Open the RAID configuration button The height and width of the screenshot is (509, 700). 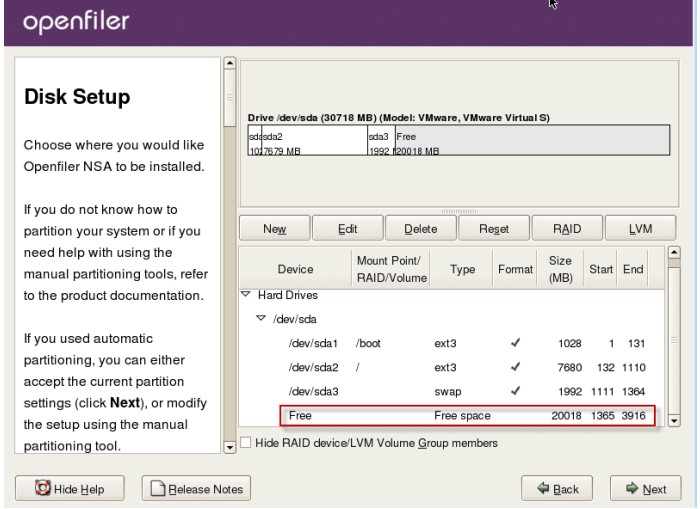(567, 229)
